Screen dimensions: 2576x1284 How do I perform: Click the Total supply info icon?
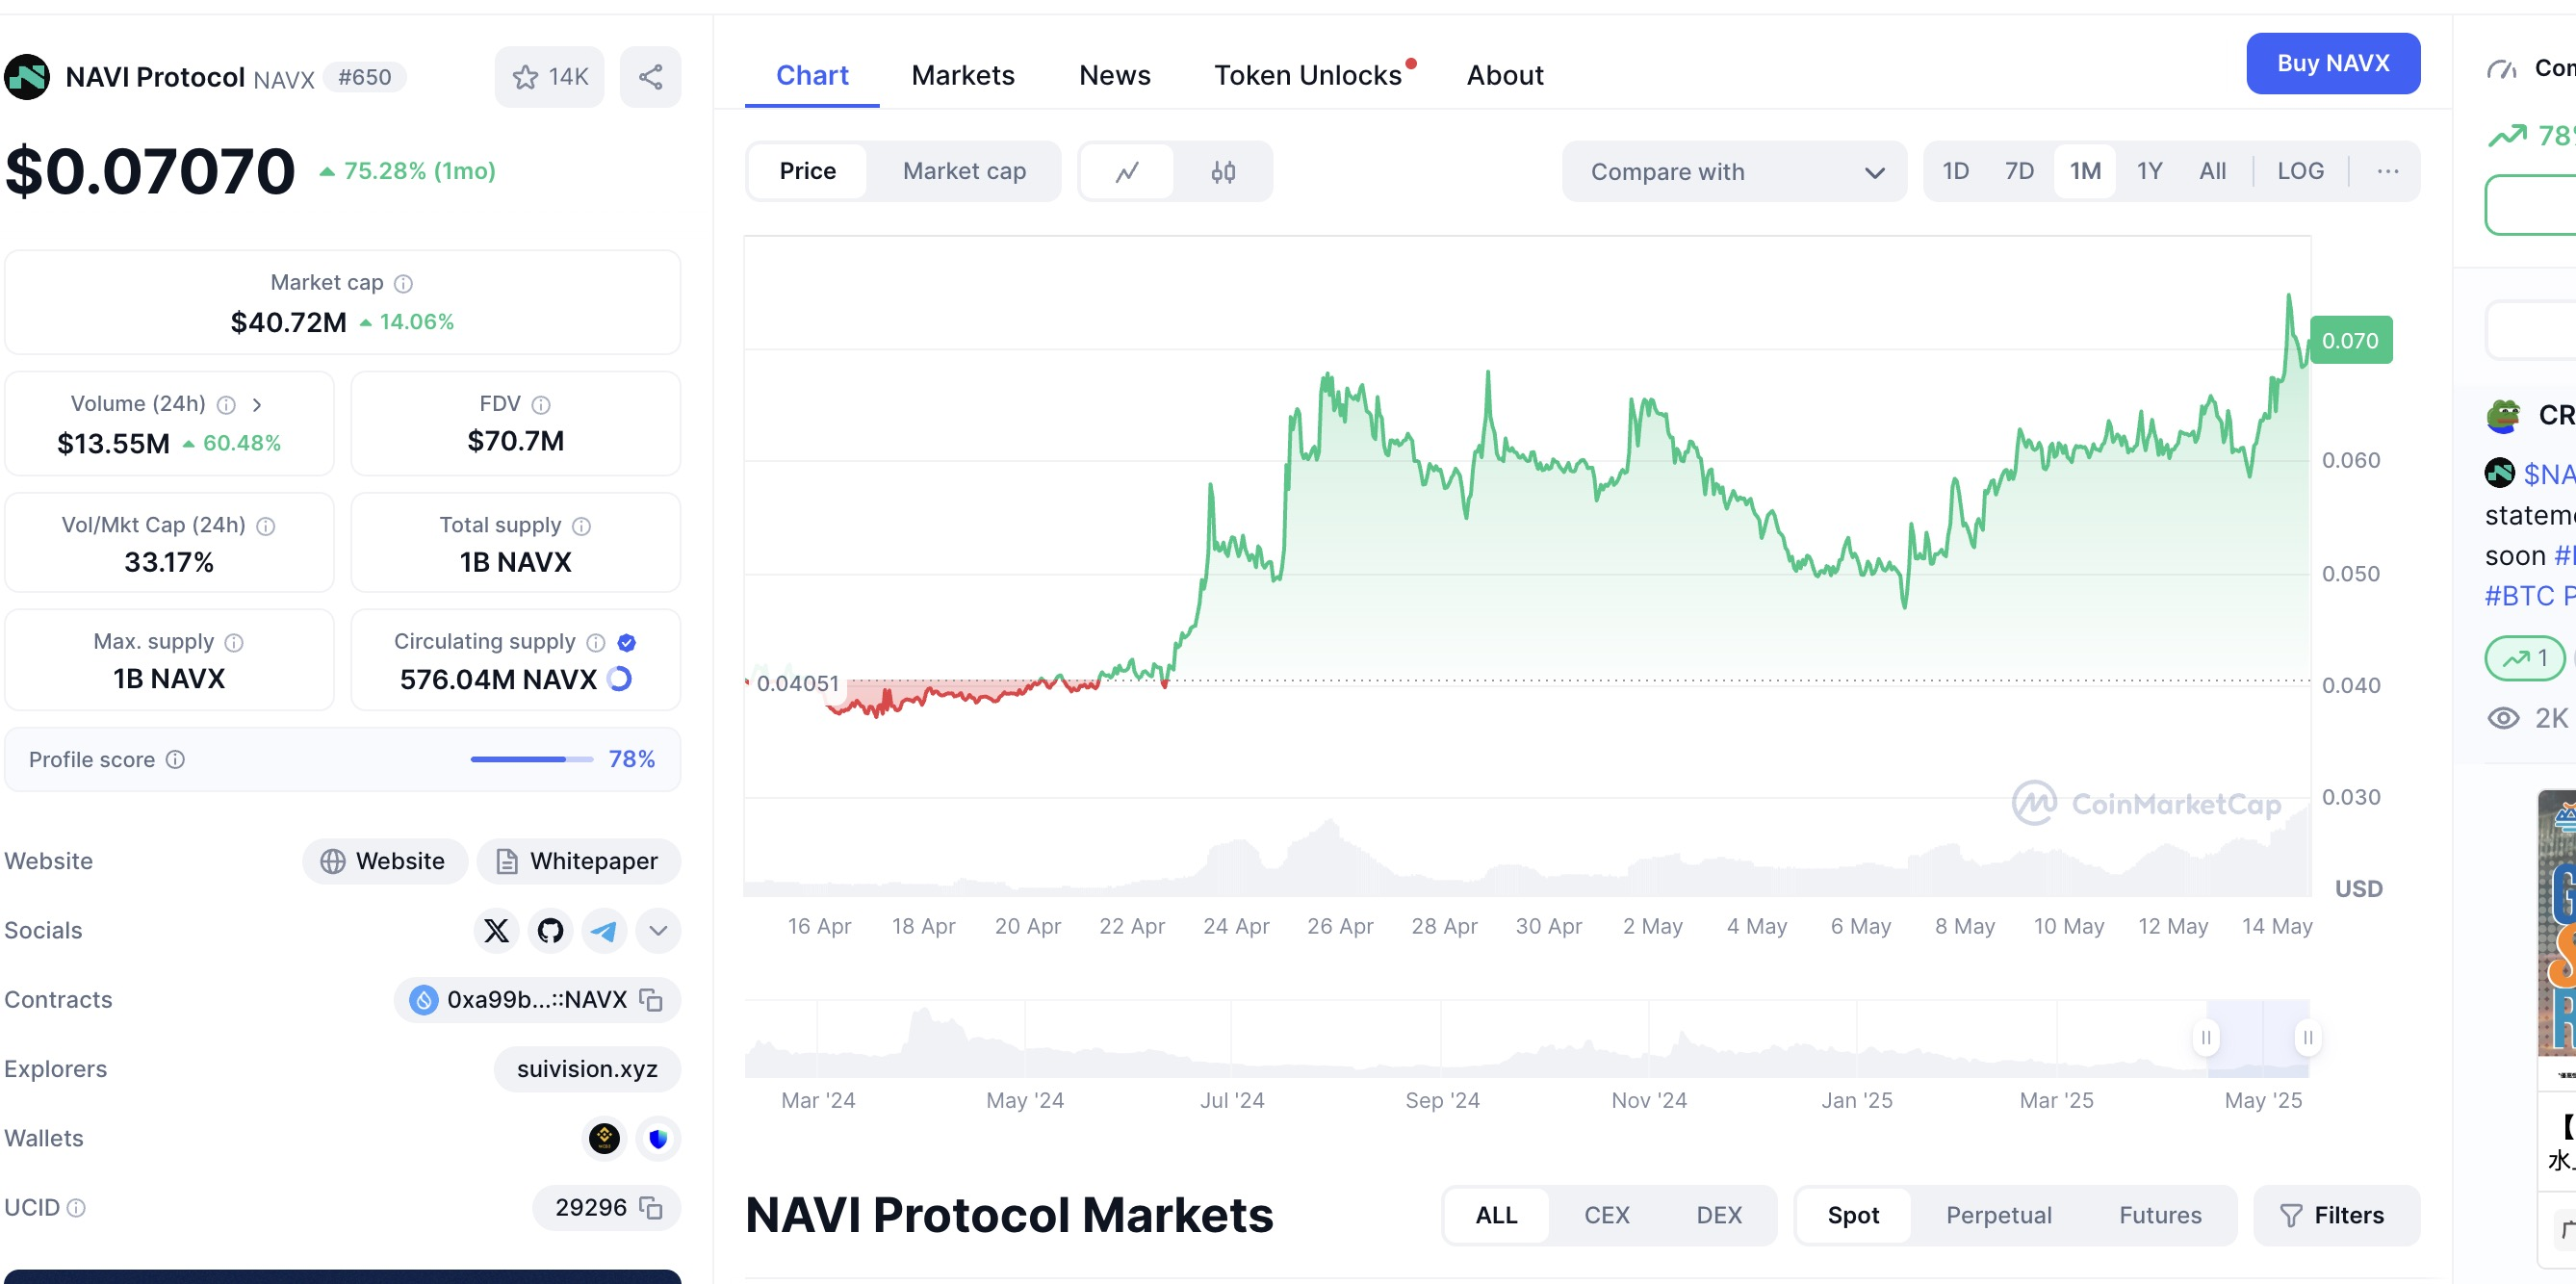581,526
